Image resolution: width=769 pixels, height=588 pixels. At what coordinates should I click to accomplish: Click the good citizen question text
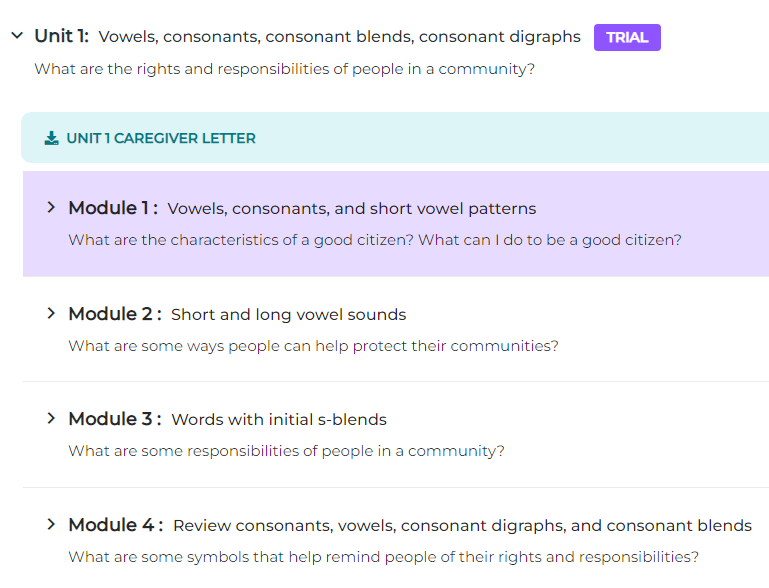tap(375, 241)
